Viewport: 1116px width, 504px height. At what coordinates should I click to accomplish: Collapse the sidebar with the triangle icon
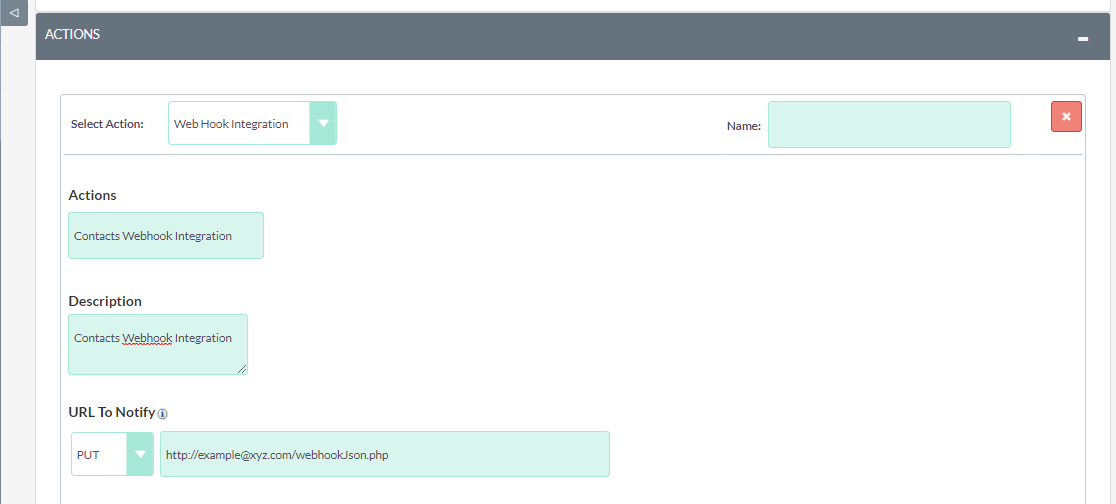(x=14, y=13)
